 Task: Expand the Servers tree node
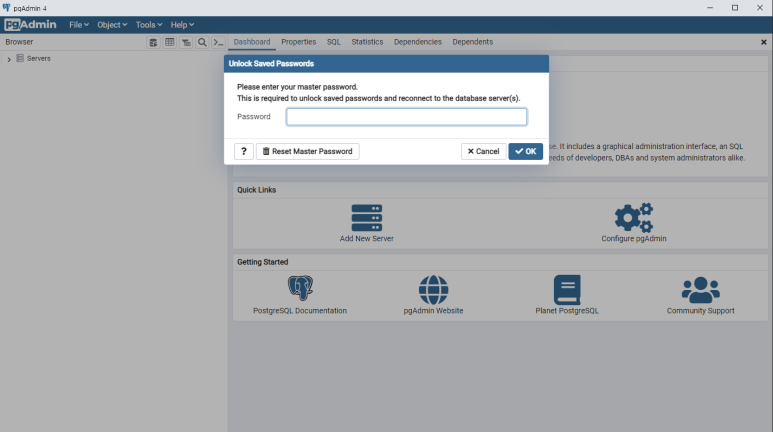pos(9,59)
